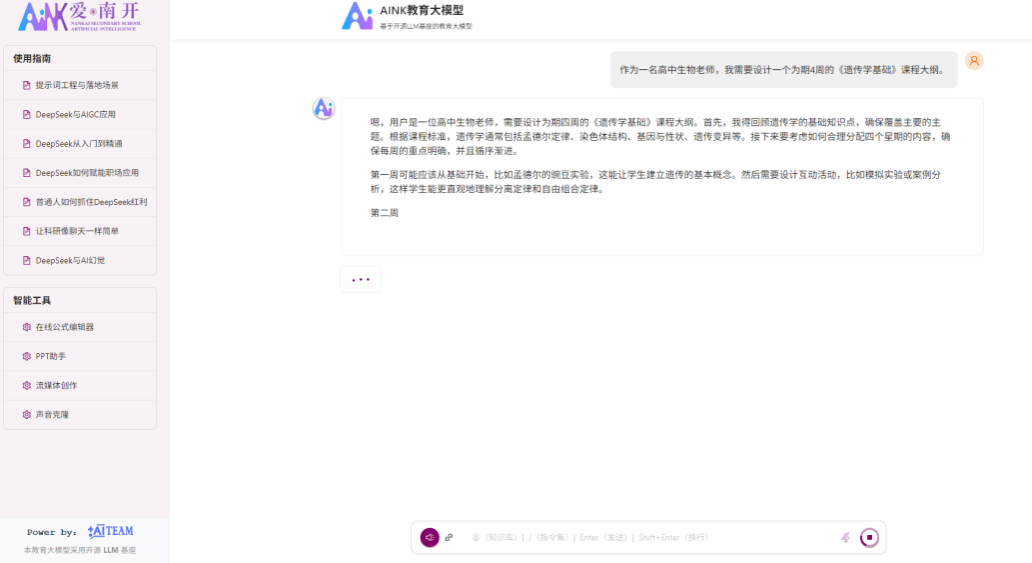This screenshot has height=563, width=1032.
Task: Select DeepSeek如何赋能职场应用 in the sidebar
Action: (87, 172)
